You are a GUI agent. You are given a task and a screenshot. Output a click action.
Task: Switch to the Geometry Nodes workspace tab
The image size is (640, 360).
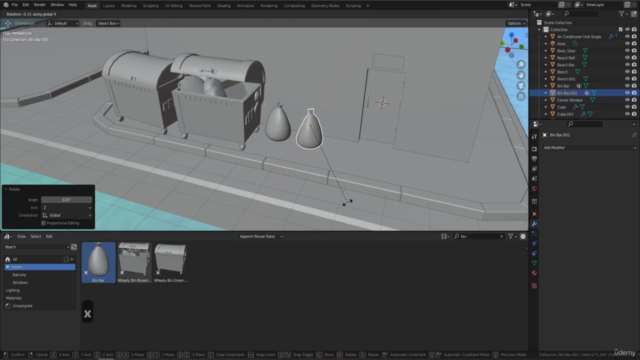tap(325, 6)
